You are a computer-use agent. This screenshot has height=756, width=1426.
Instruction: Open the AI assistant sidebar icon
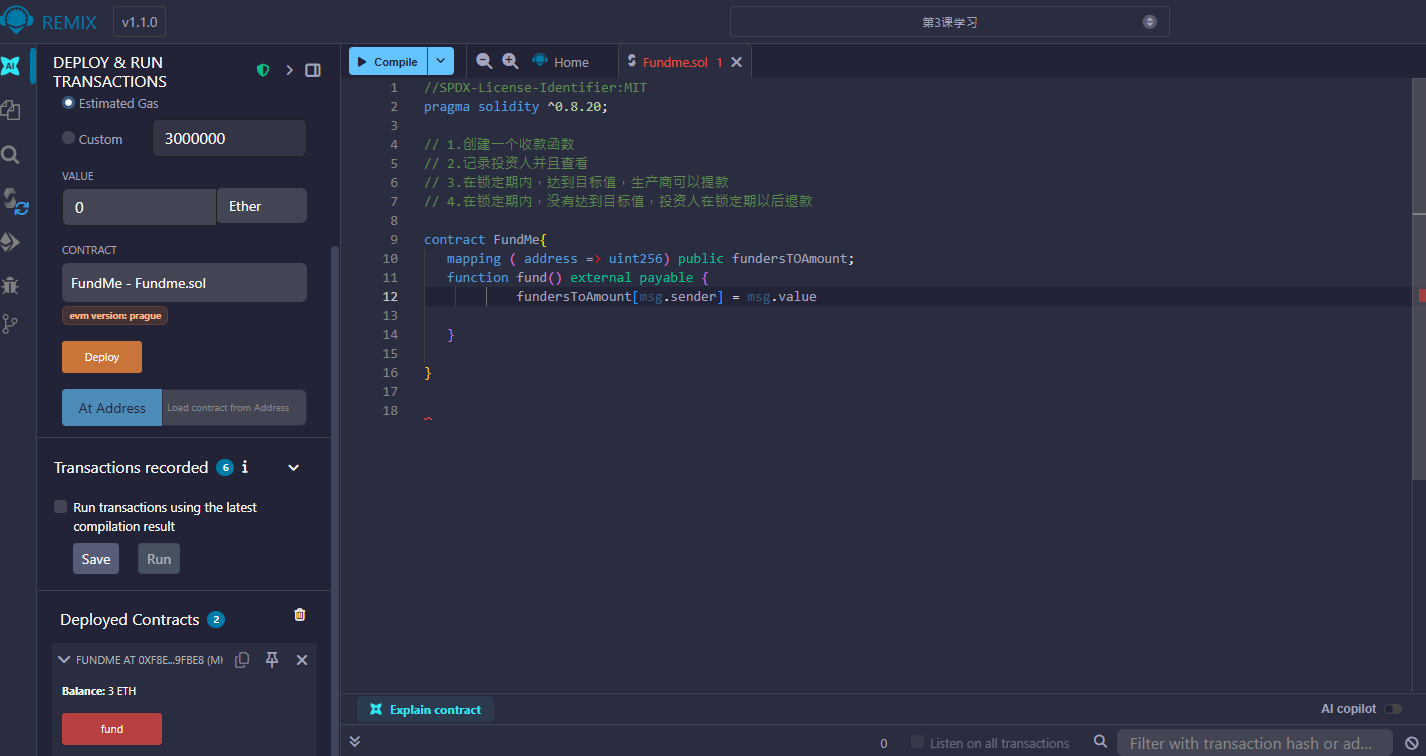coord(11,66)
